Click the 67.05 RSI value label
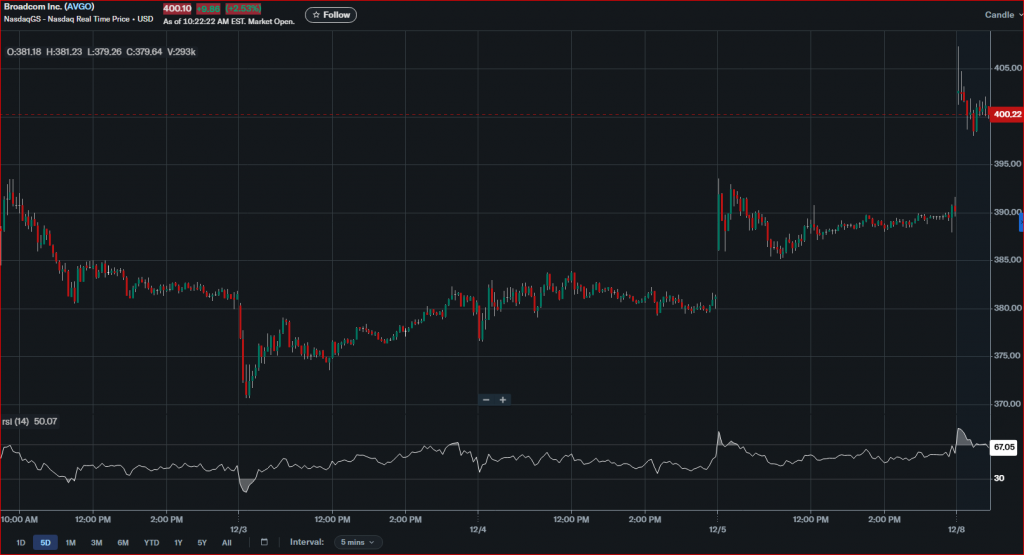1024x555 pixels. (1003, 446)
